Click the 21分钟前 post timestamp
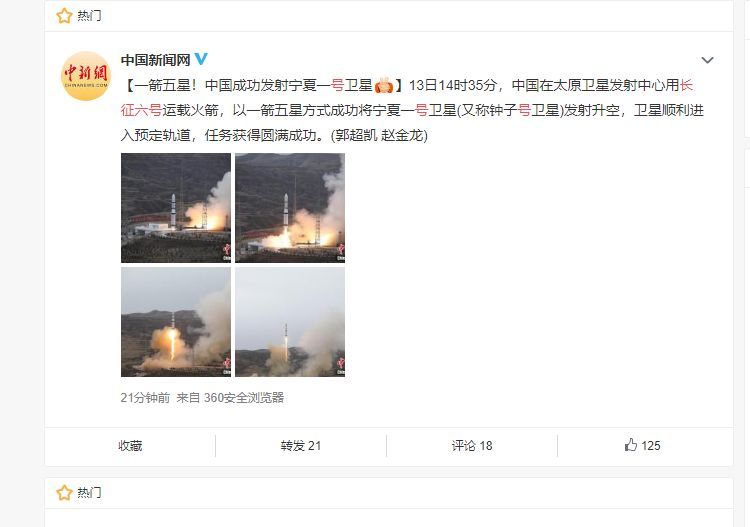The image size is (750, 527). coord(145,397)
